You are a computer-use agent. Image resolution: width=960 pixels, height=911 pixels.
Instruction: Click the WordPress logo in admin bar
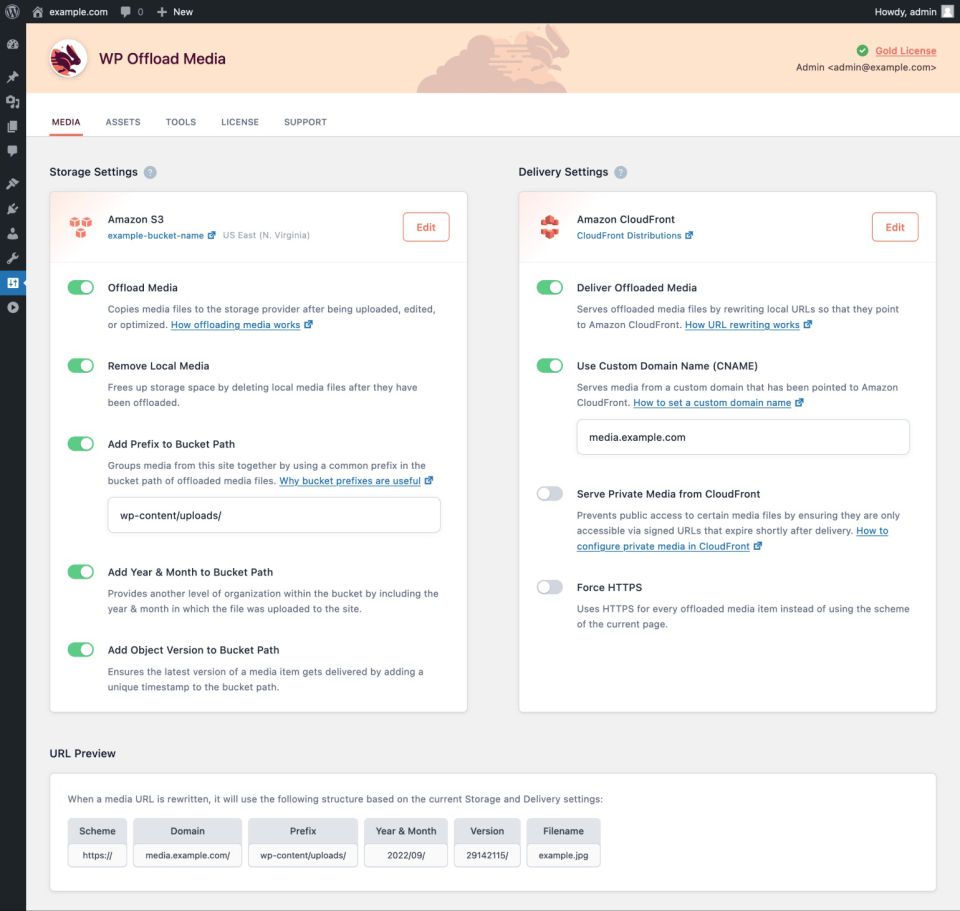(12, 11)
